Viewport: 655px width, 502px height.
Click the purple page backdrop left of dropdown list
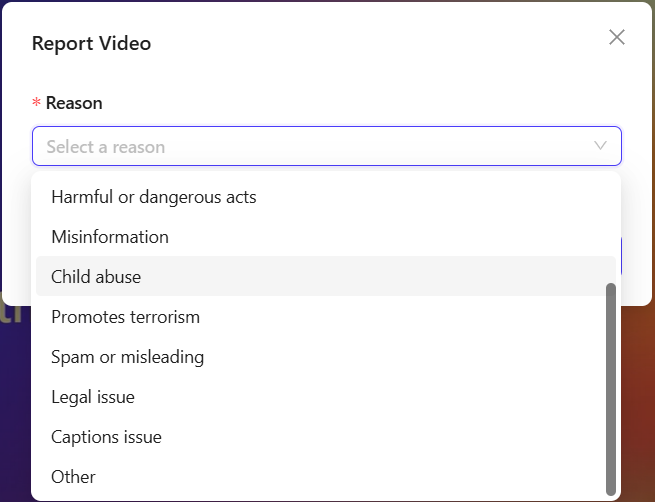pos(14,420)
